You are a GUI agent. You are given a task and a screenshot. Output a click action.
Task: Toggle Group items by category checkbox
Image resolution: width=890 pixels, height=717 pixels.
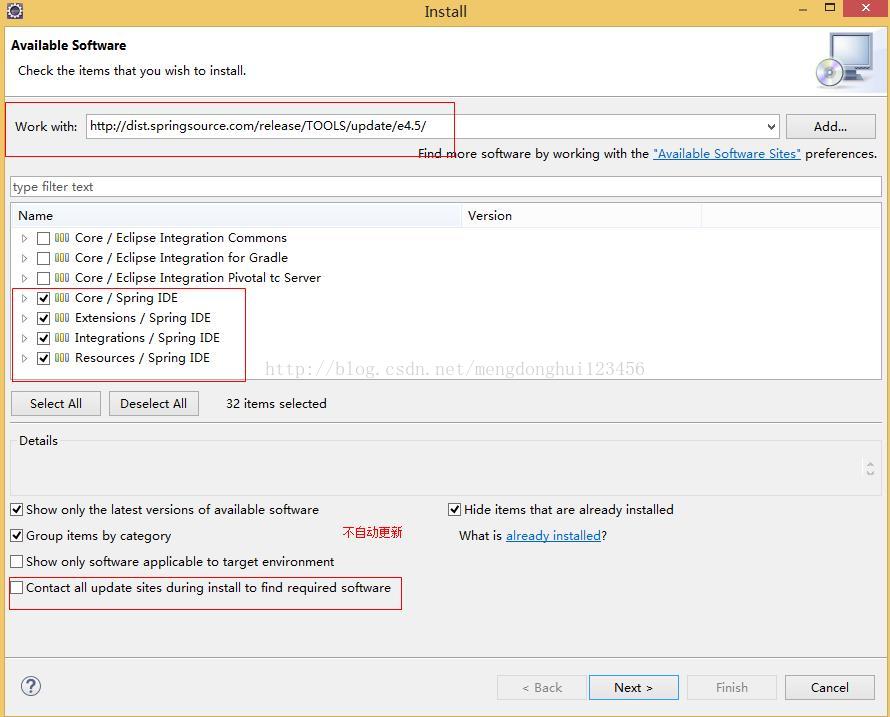point(17,535)
